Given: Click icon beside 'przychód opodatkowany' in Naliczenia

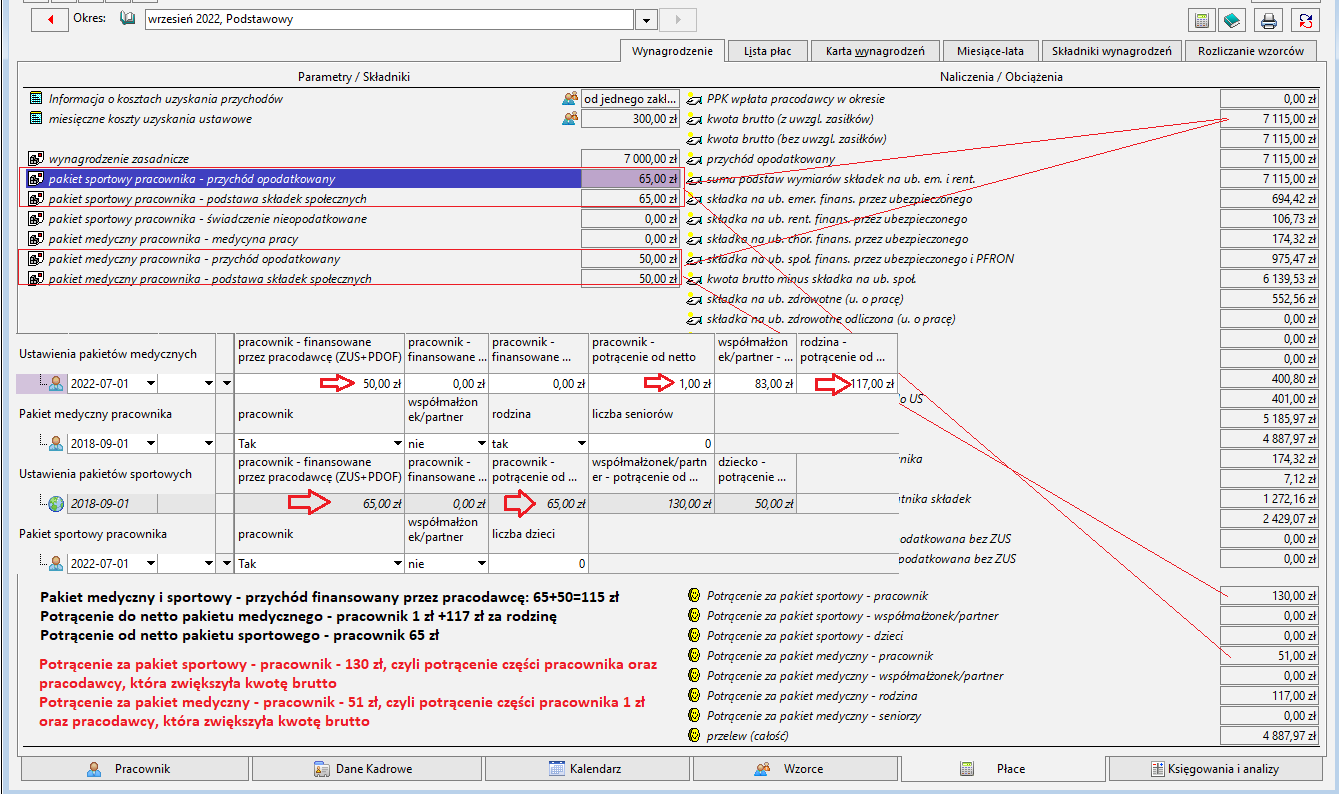Looking at the screenshot, I should (695, 159).
